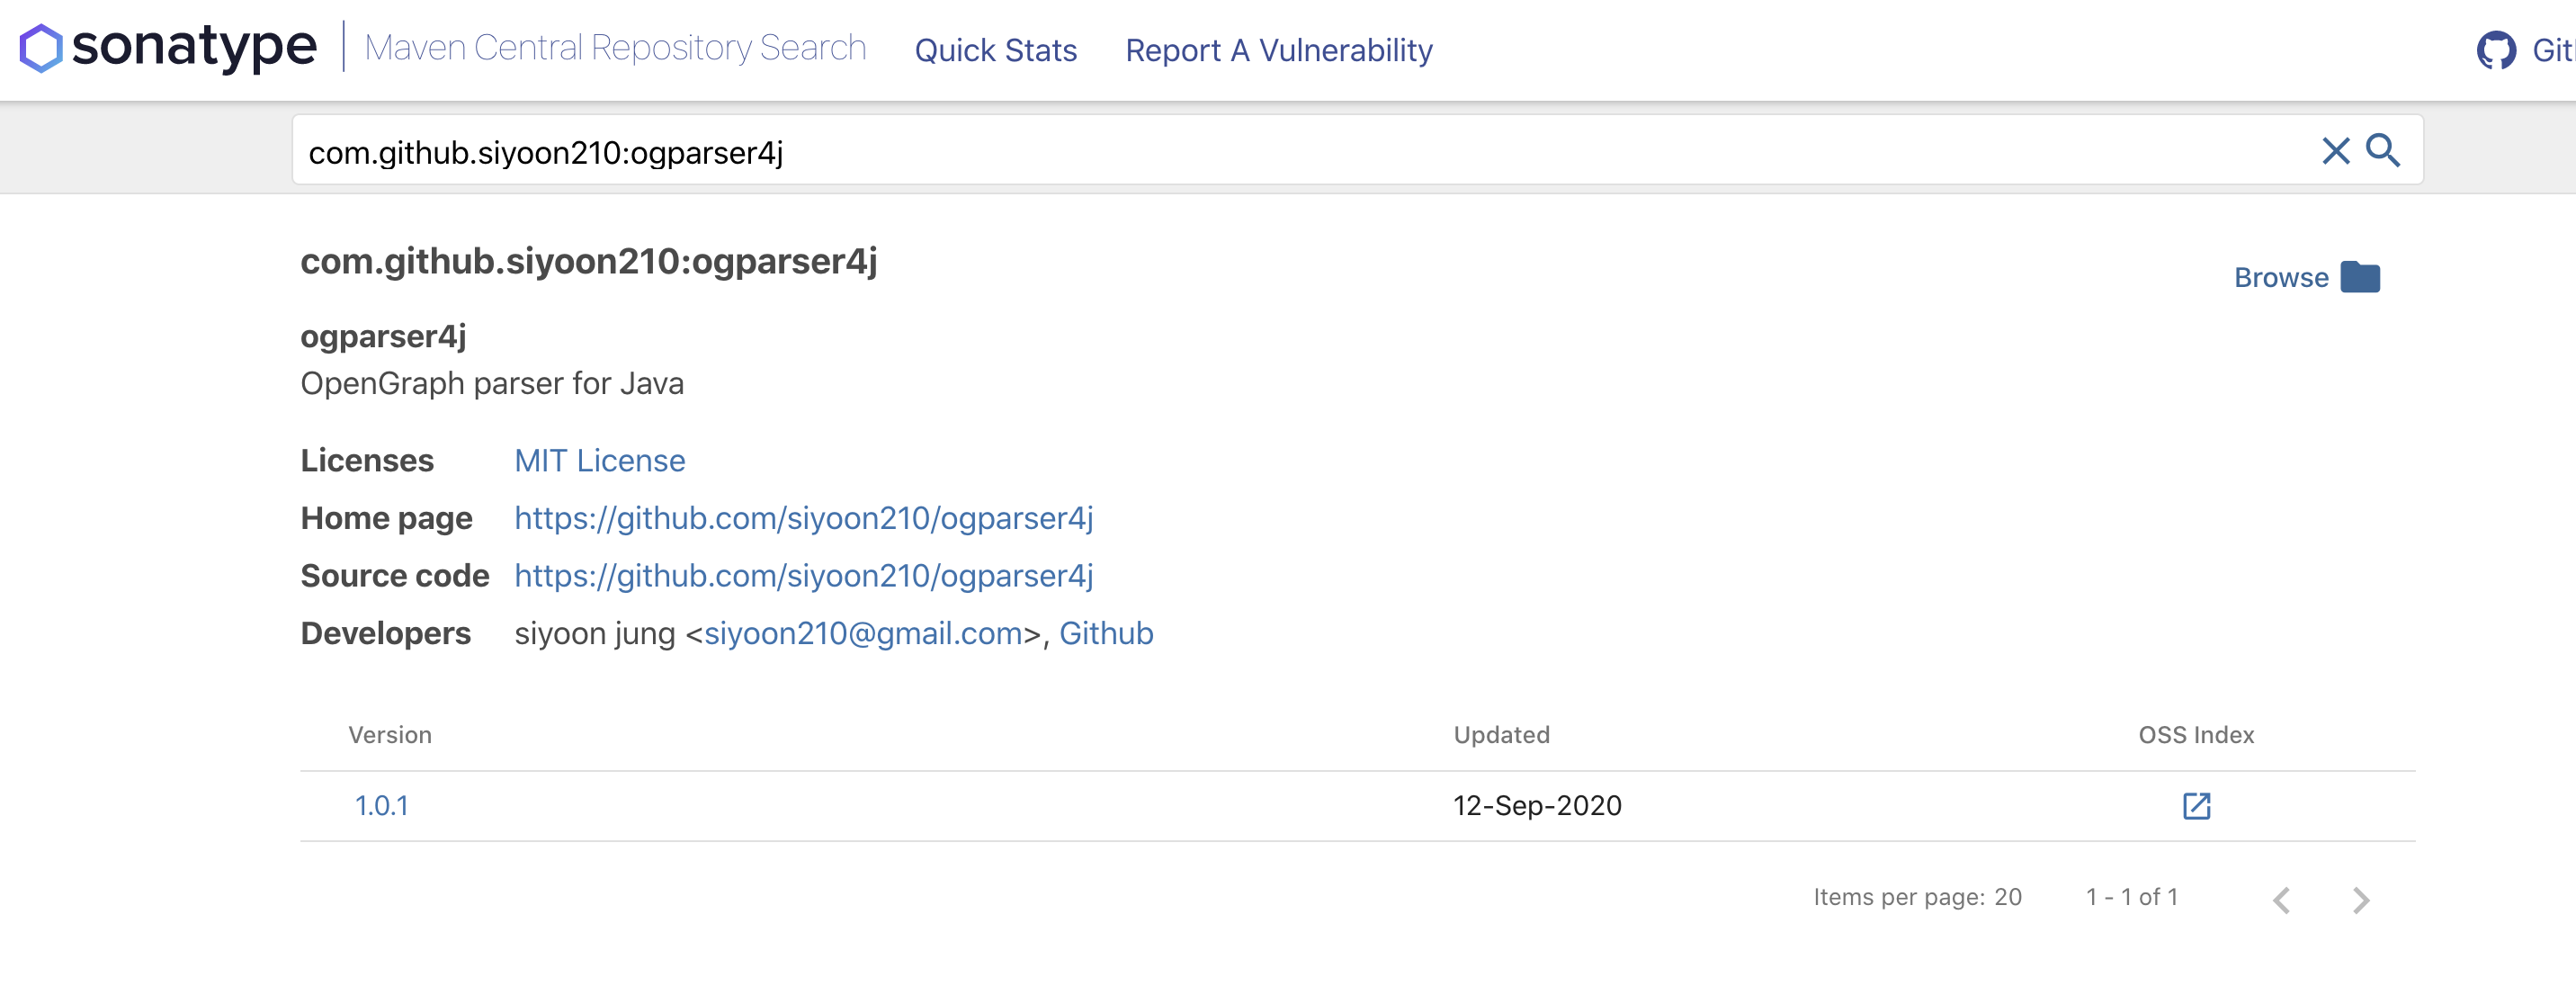Open the developer's Github link

[1106, 634]
